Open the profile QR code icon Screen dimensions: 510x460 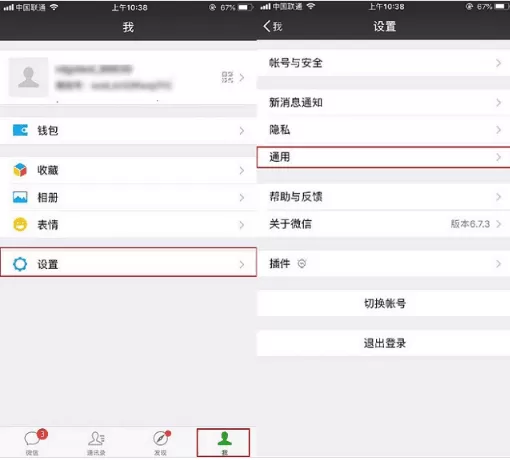click(x=227, y=77)
